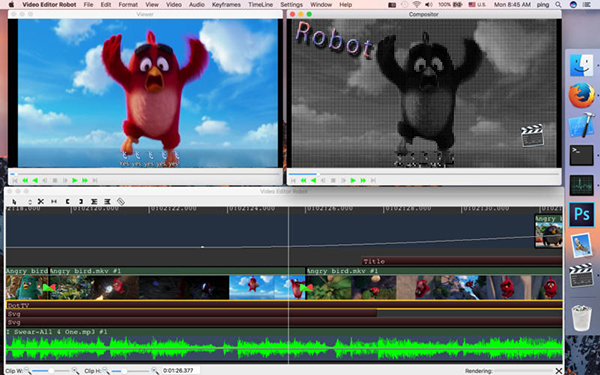Image resolution: width=600 pixels, height=375 pixels.
Task: Open the TimeLine menu
Action: tap(261, 5)
